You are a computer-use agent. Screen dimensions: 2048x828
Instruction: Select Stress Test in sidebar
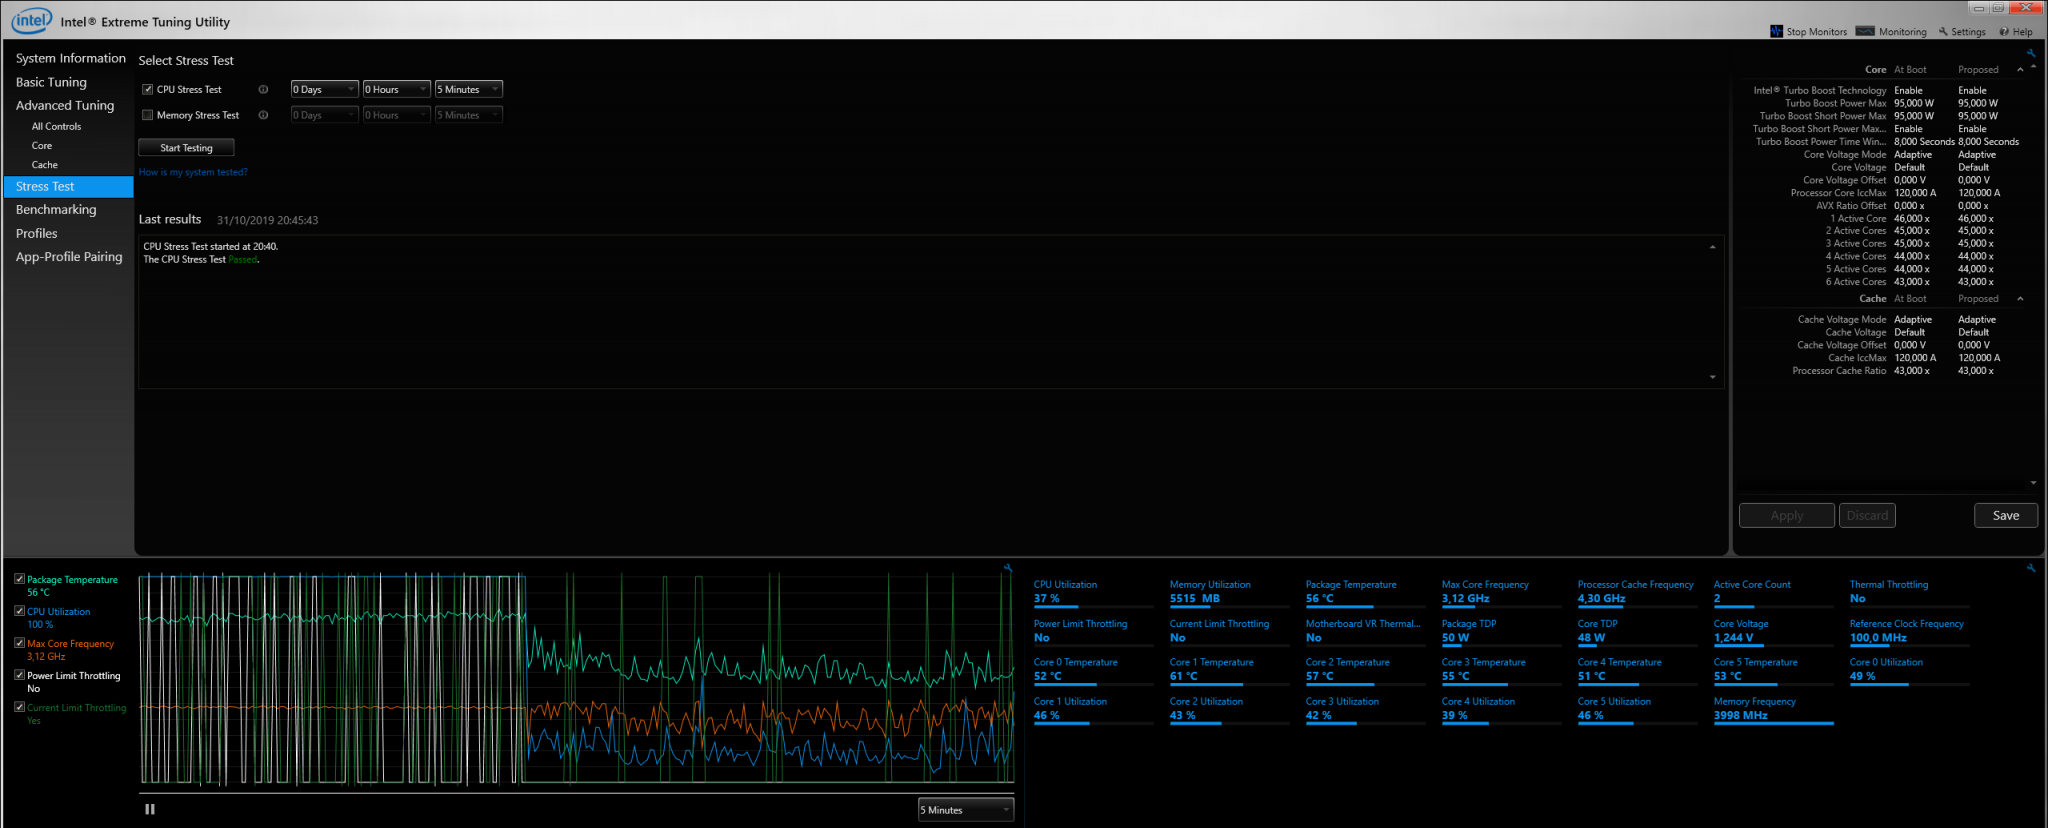coord(68,186)
